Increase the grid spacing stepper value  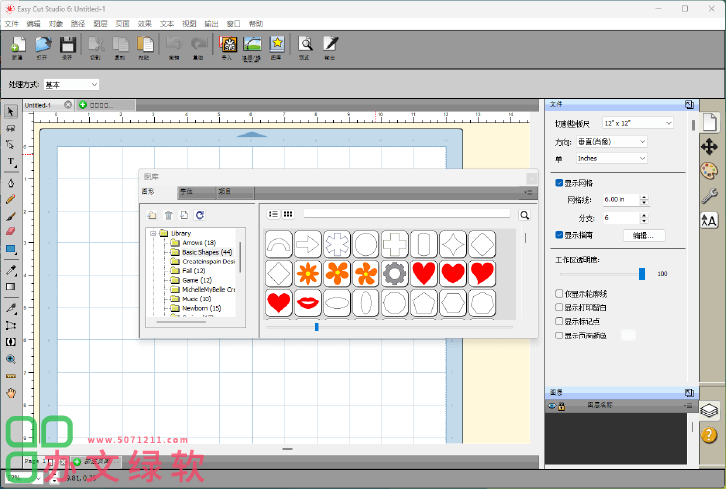pyautogui.click(x=644, y=197)
